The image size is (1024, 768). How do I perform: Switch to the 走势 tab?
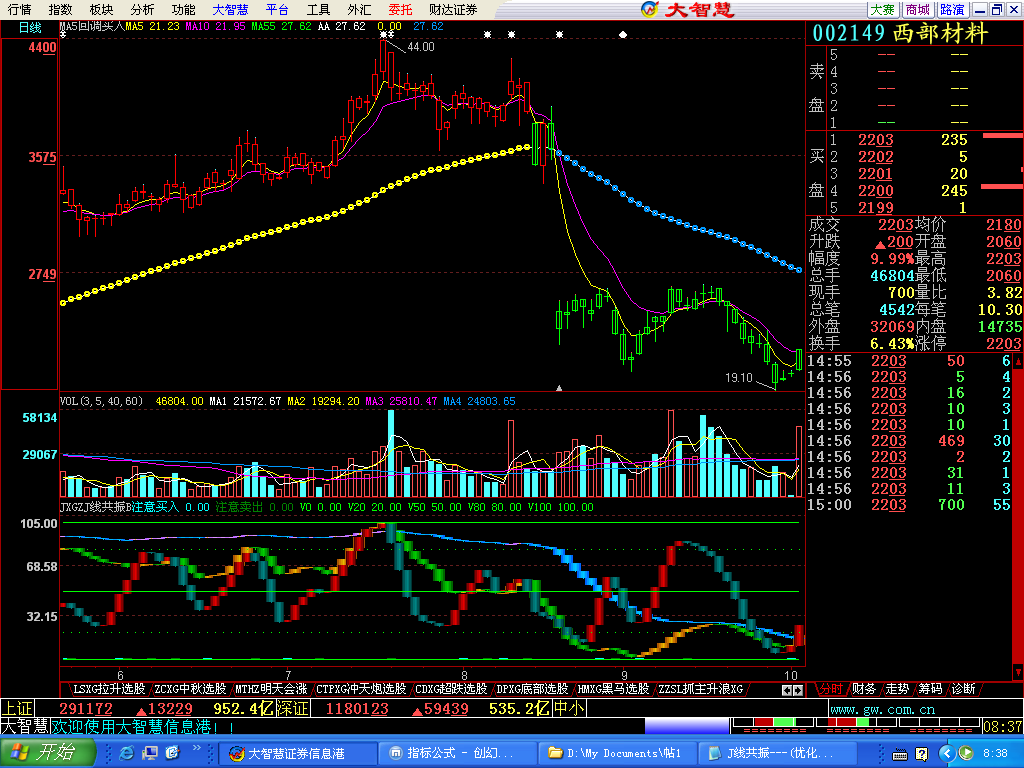click(897, 689)
